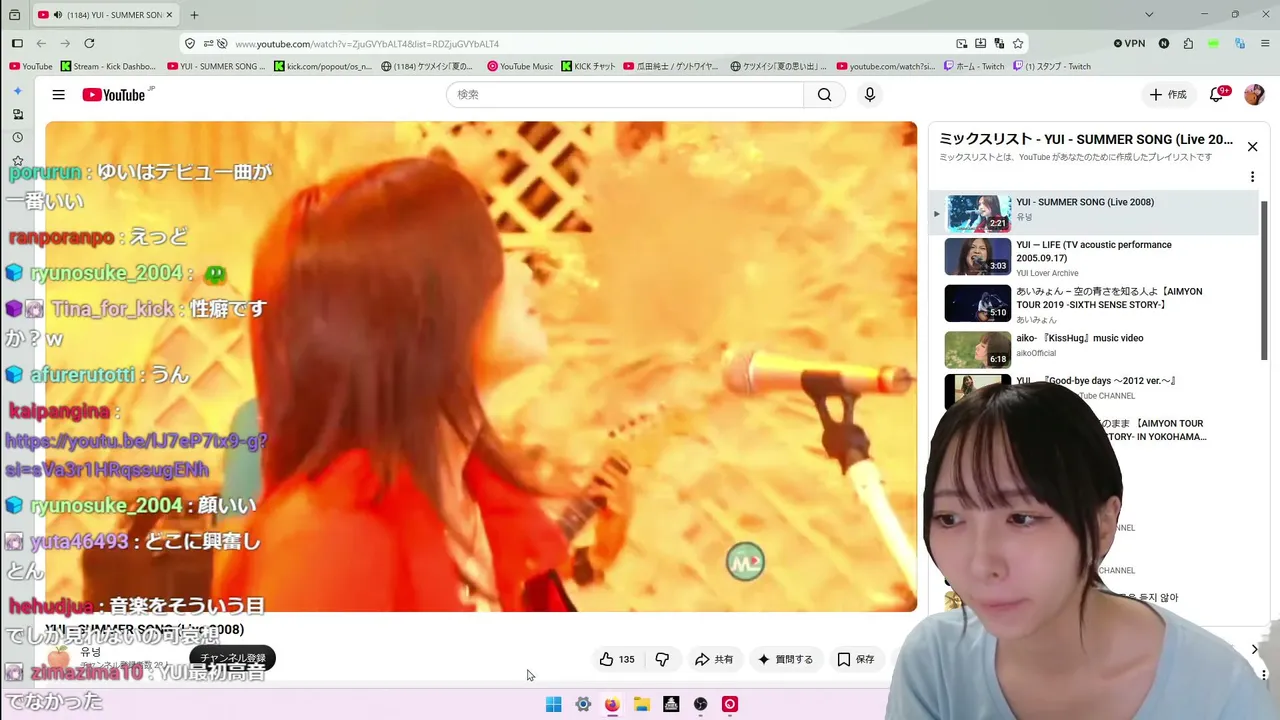This screenshot has height=720, width=1280.
Task: Click the mix playlist scrollbar
Action: 1264,280
